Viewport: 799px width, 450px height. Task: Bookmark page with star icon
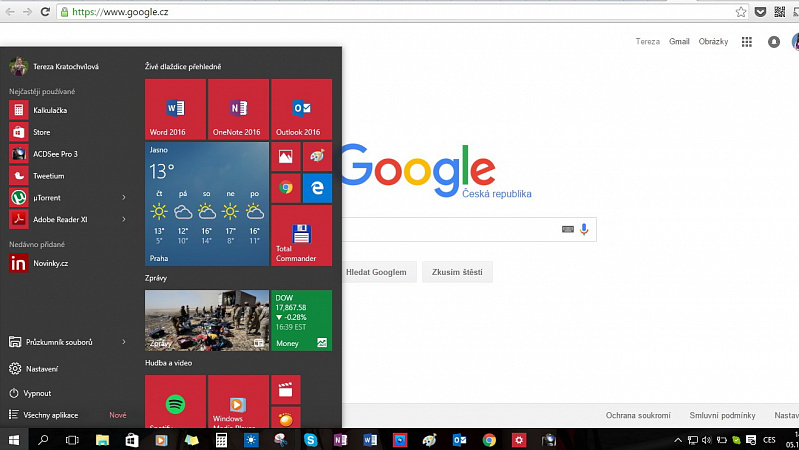741,12
